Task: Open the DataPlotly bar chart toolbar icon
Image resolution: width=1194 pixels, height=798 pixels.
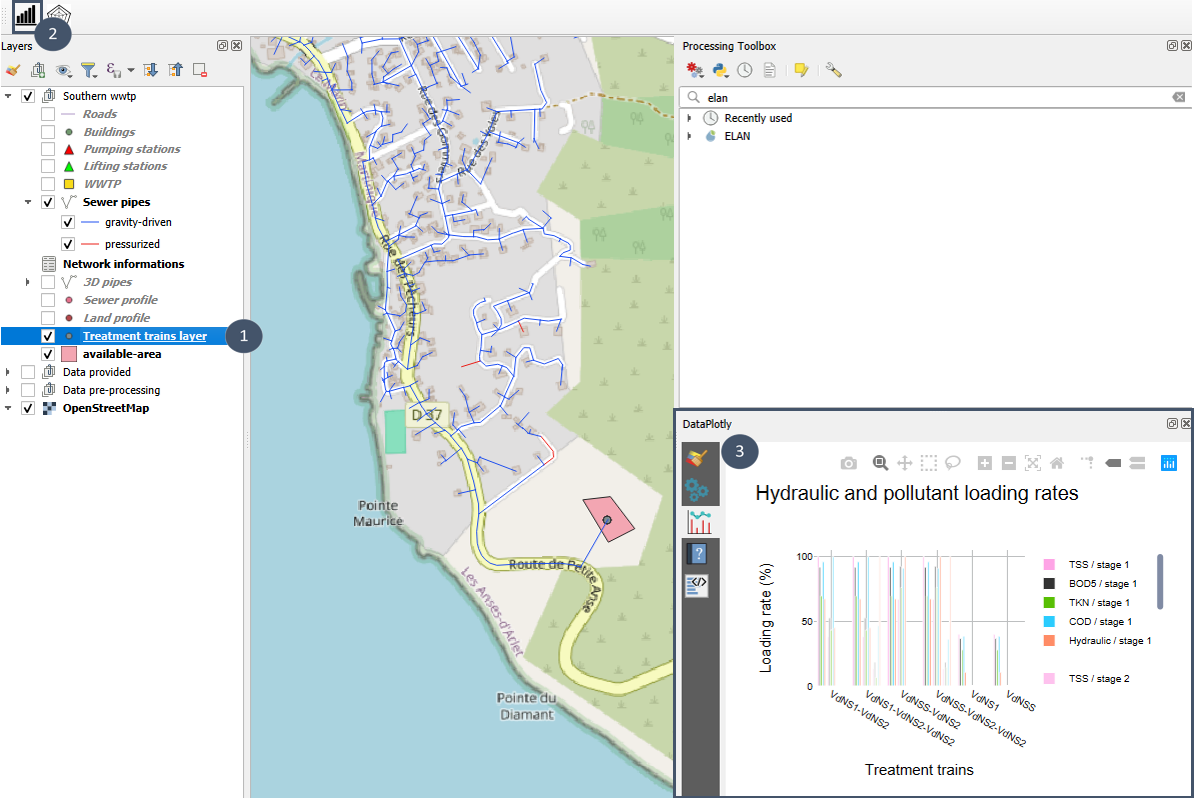Action: click(27, 15)
